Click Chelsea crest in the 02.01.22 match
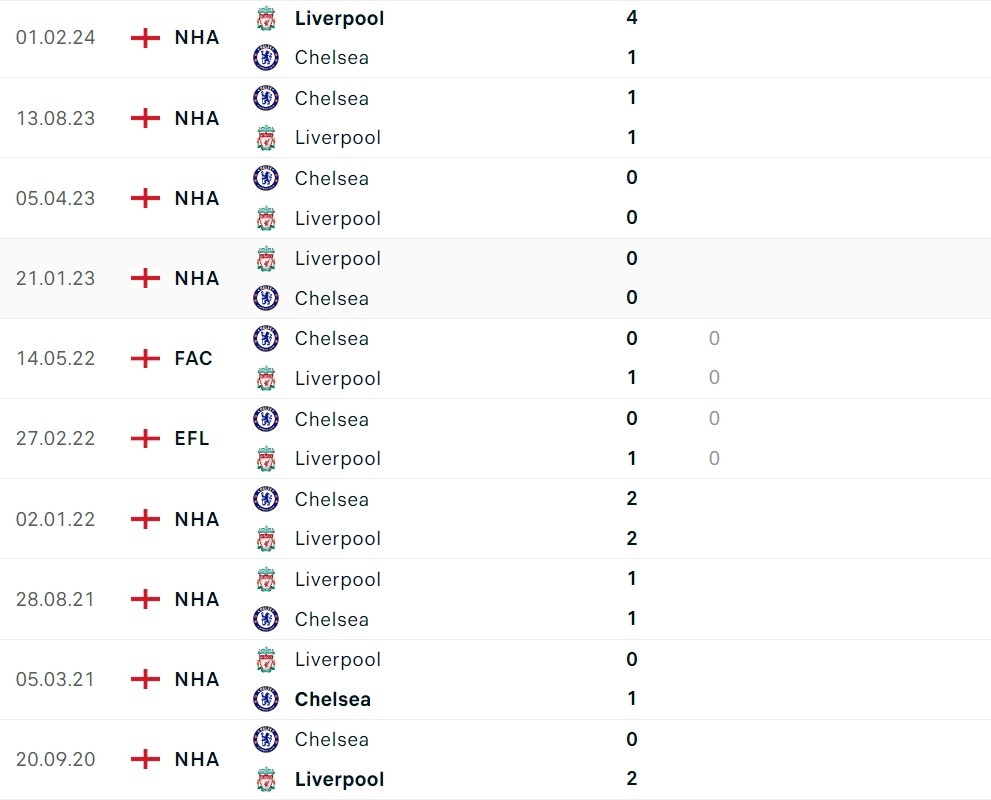This screenshot has height=800, width=991. pos(266,499)
